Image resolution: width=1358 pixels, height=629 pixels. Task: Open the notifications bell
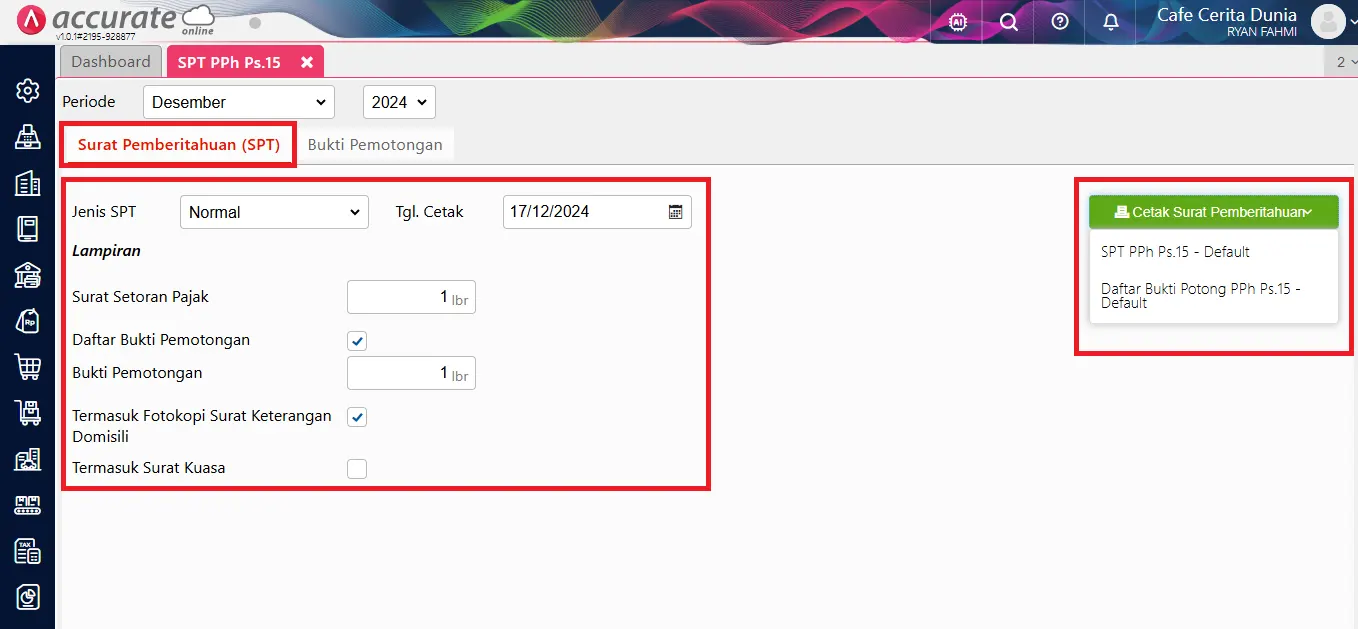pos(1110,21)
